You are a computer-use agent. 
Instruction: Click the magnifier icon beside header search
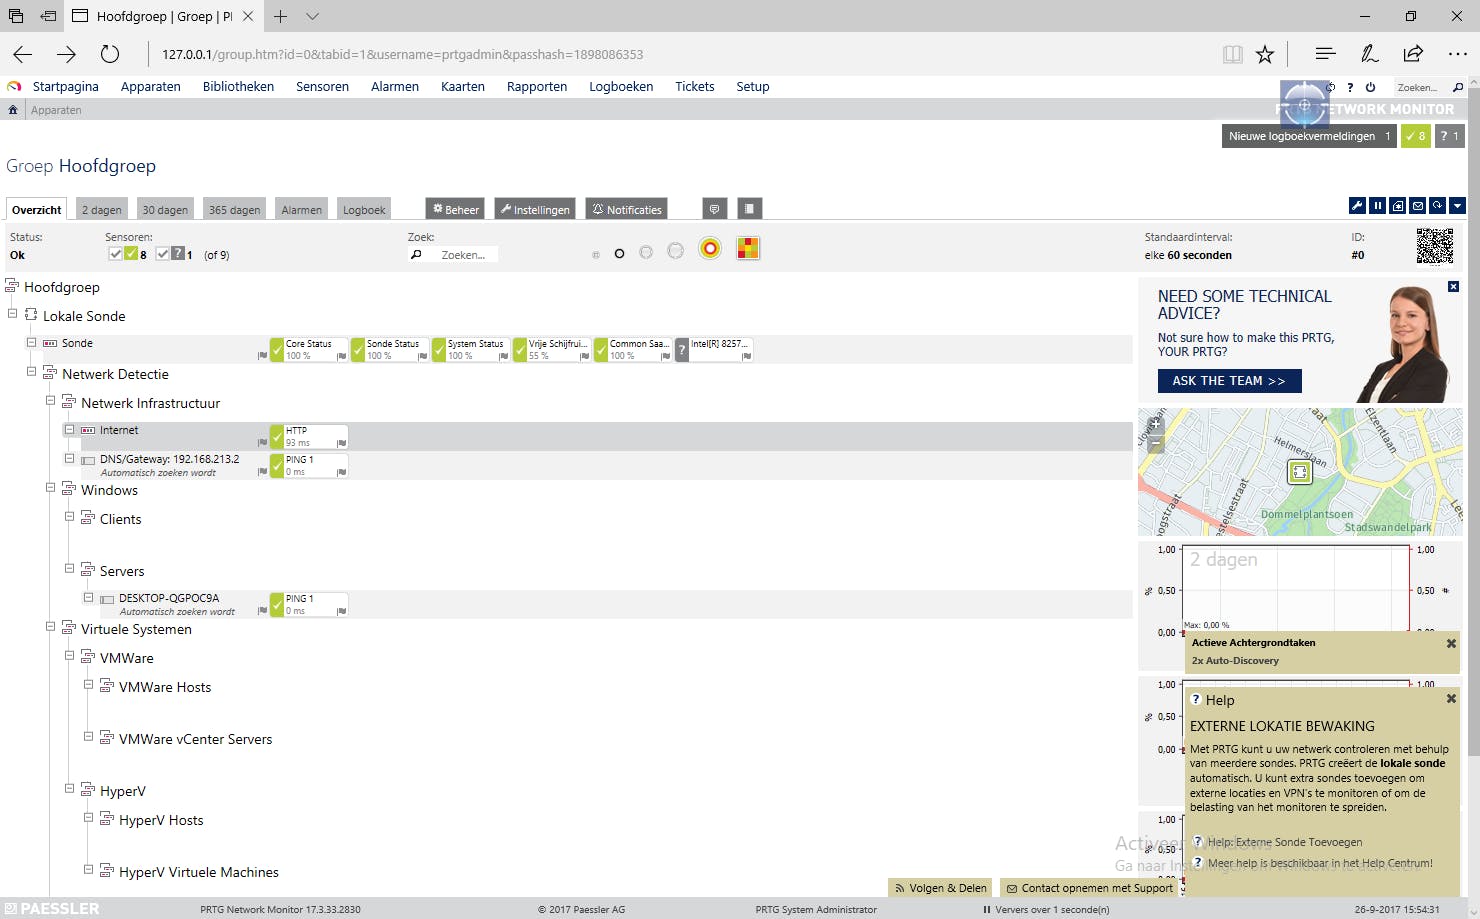(1458, 87)
